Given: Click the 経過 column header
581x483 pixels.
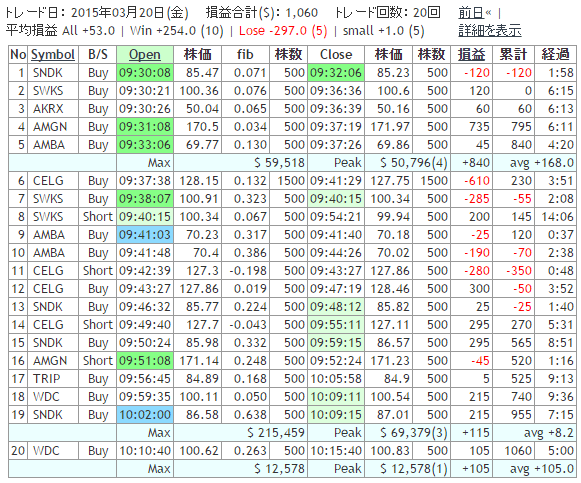Looking at the screenshot, I should click(555, 54).
